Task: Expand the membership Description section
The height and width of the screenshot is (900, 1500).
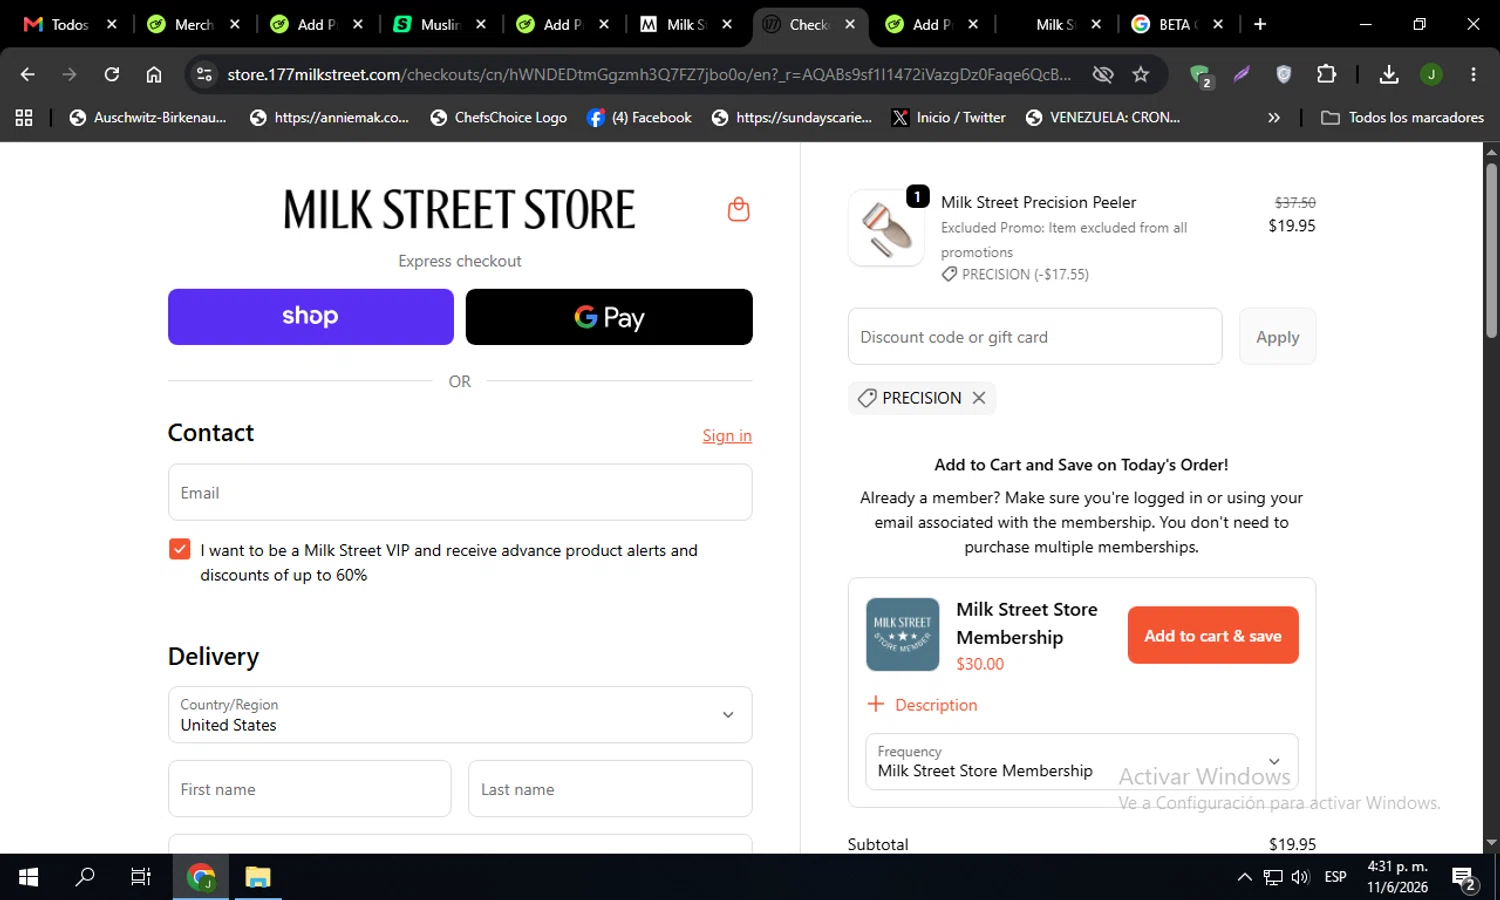Action: point(922,705)
